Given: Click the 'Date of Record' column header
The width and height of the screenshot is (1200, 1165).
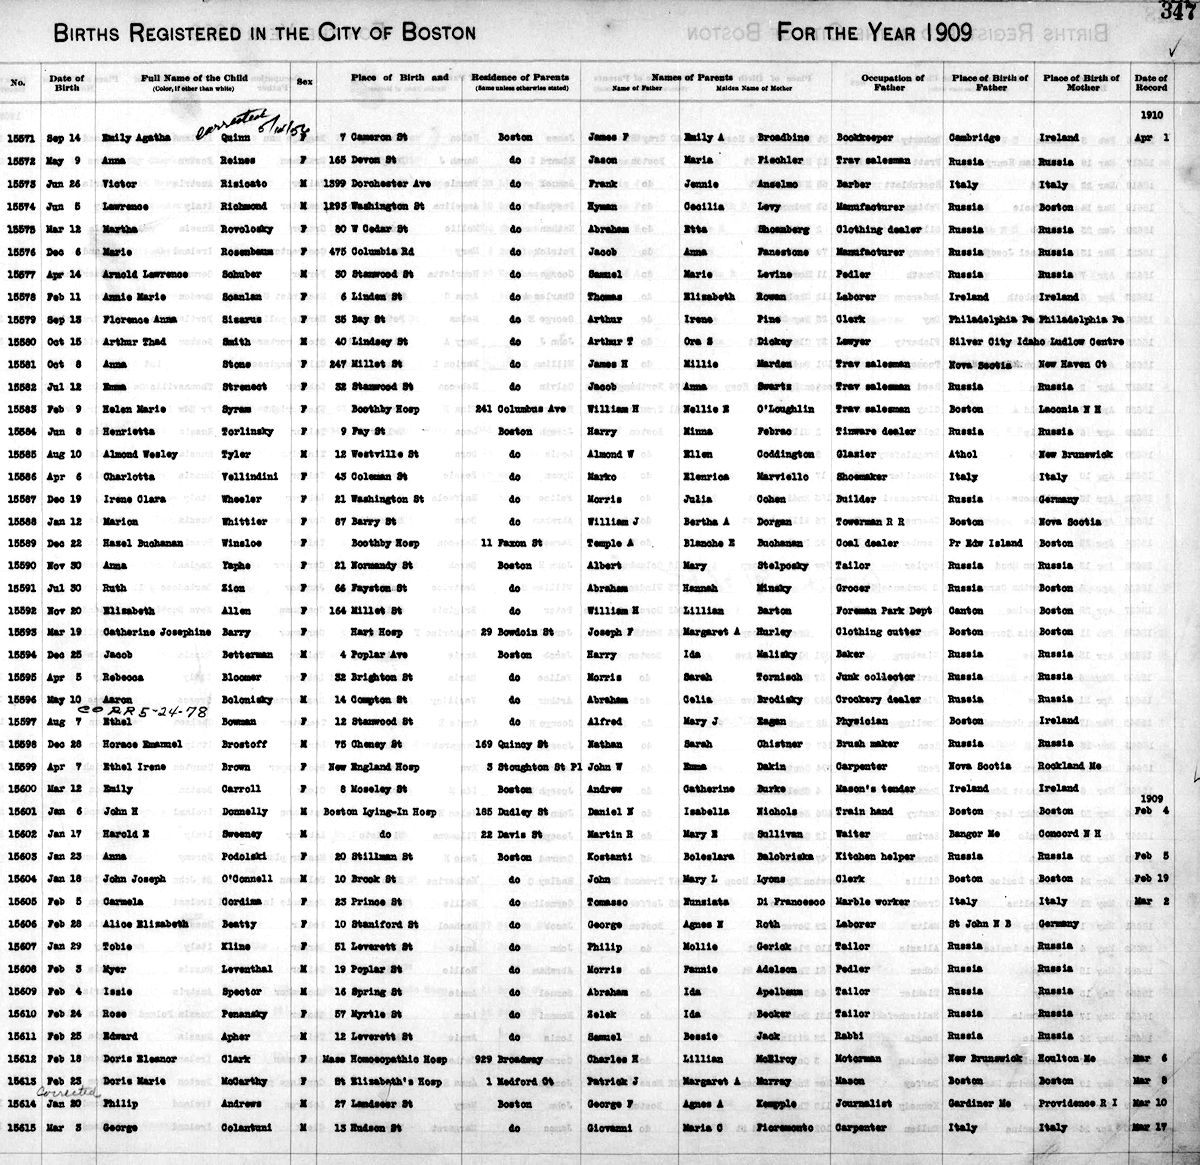Looking at the screenshot, I should point(1151,82).
